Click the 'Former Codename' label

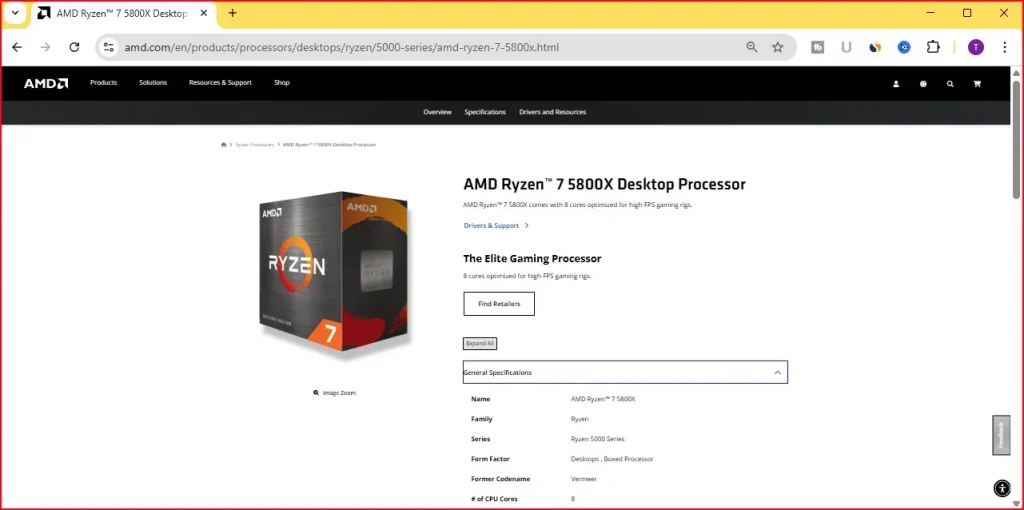[x=501, y=479]
